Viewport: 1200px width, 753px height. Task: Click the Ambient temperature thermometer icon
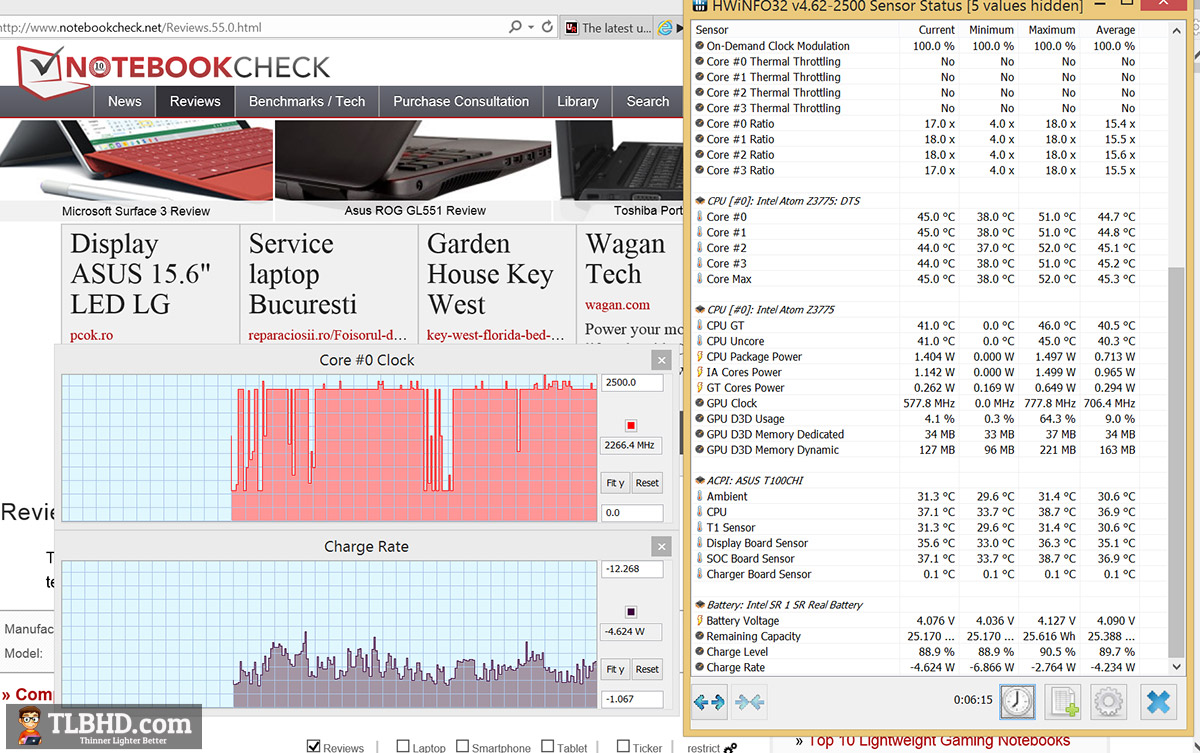click(x=699, y=497)
